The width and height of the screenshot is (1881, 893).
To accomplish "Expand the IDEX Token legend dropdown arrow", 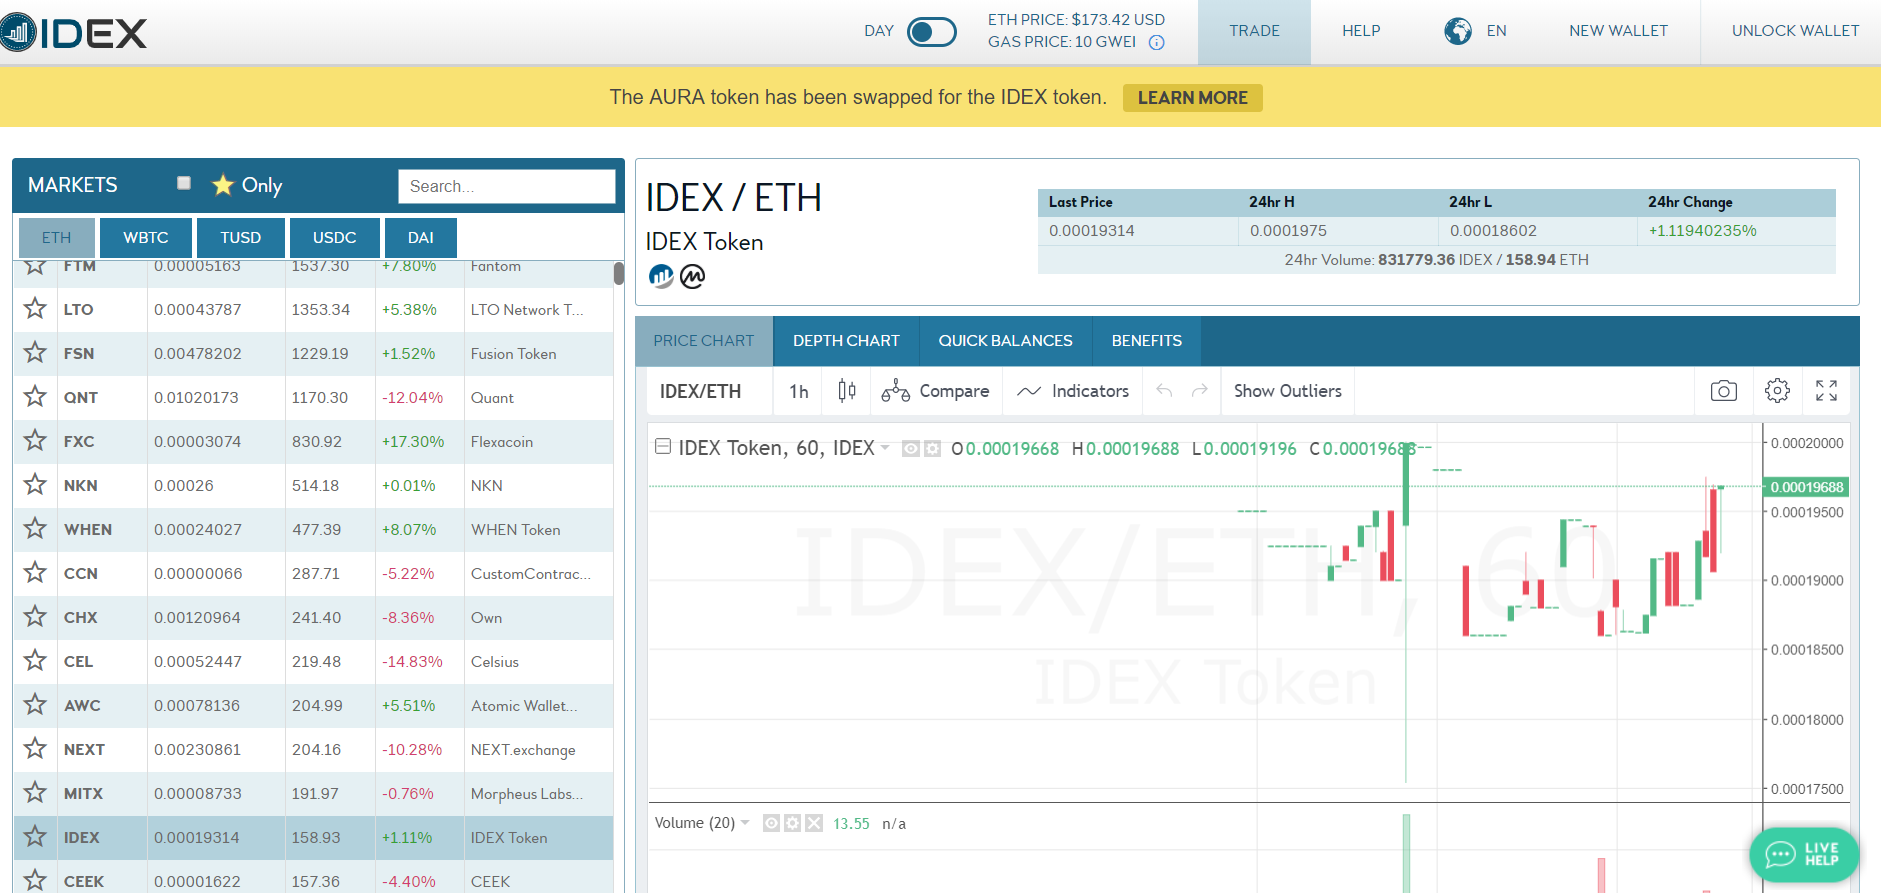I will point(885,448).
